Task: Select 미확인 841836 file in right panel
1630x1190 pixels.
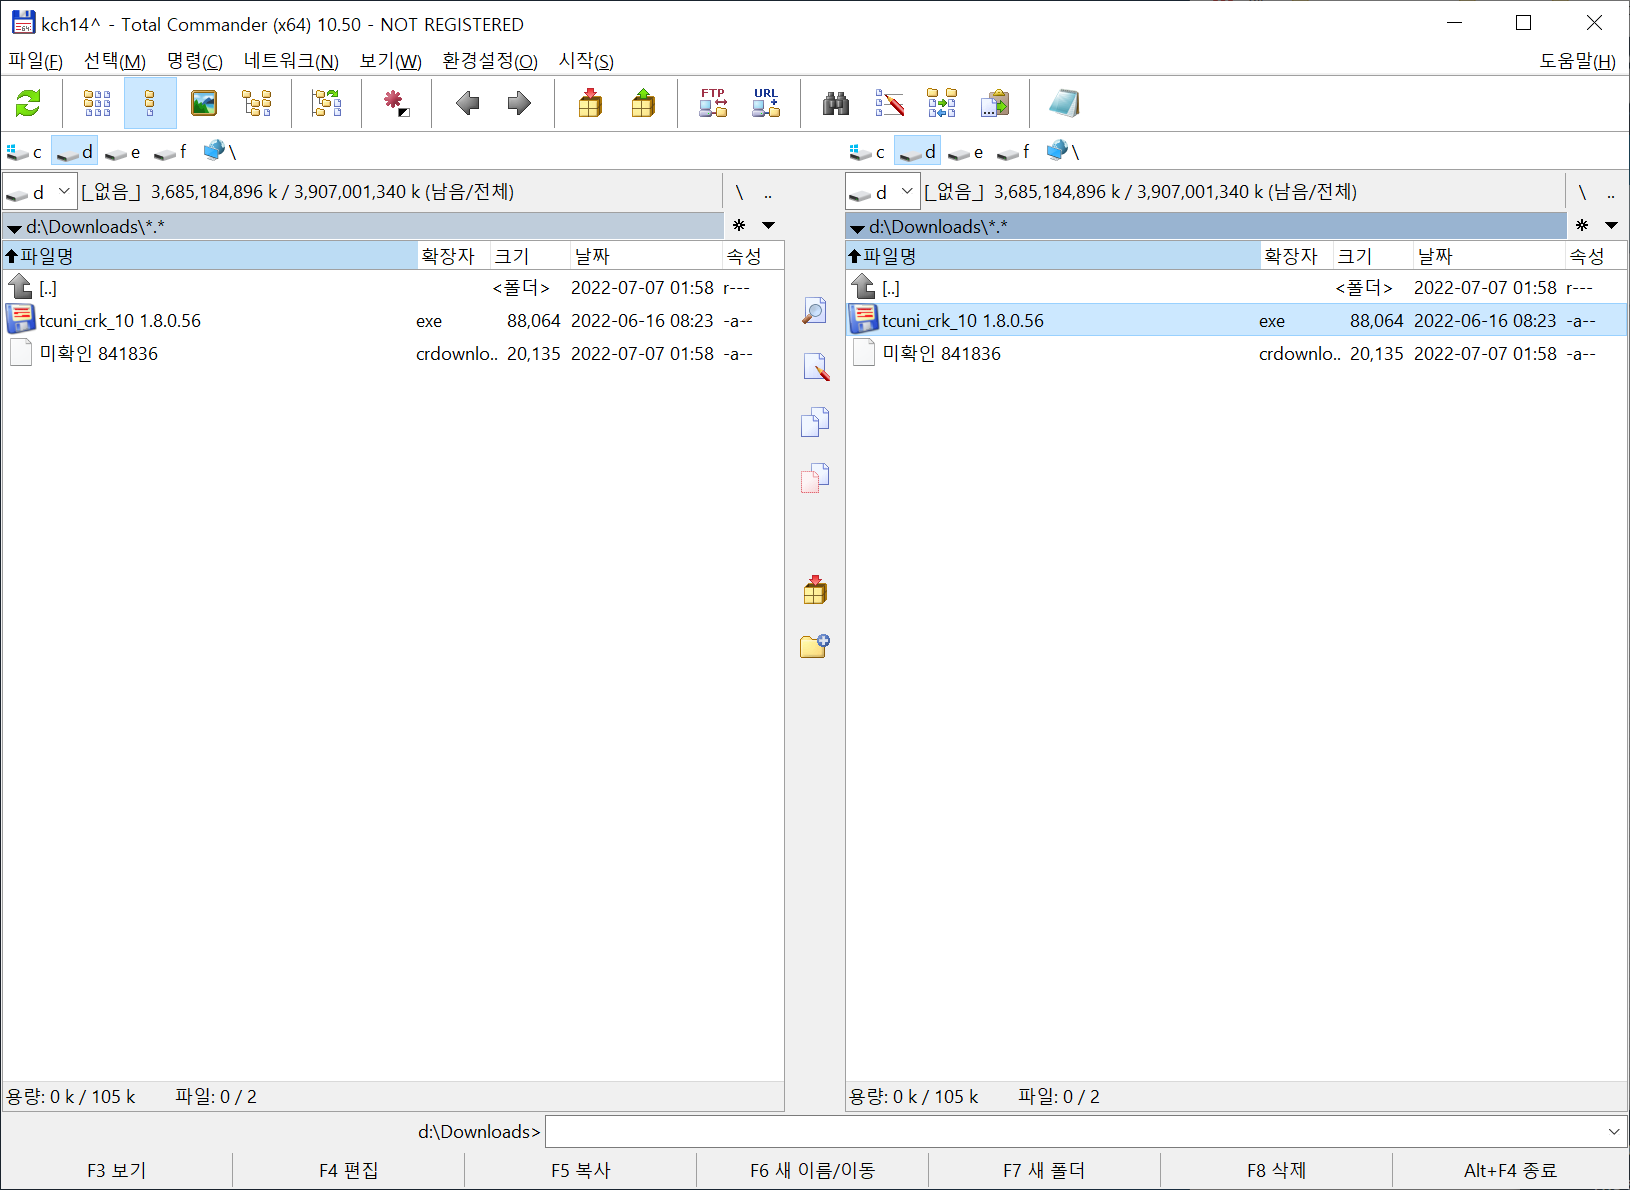Action: pos(1235,354)
